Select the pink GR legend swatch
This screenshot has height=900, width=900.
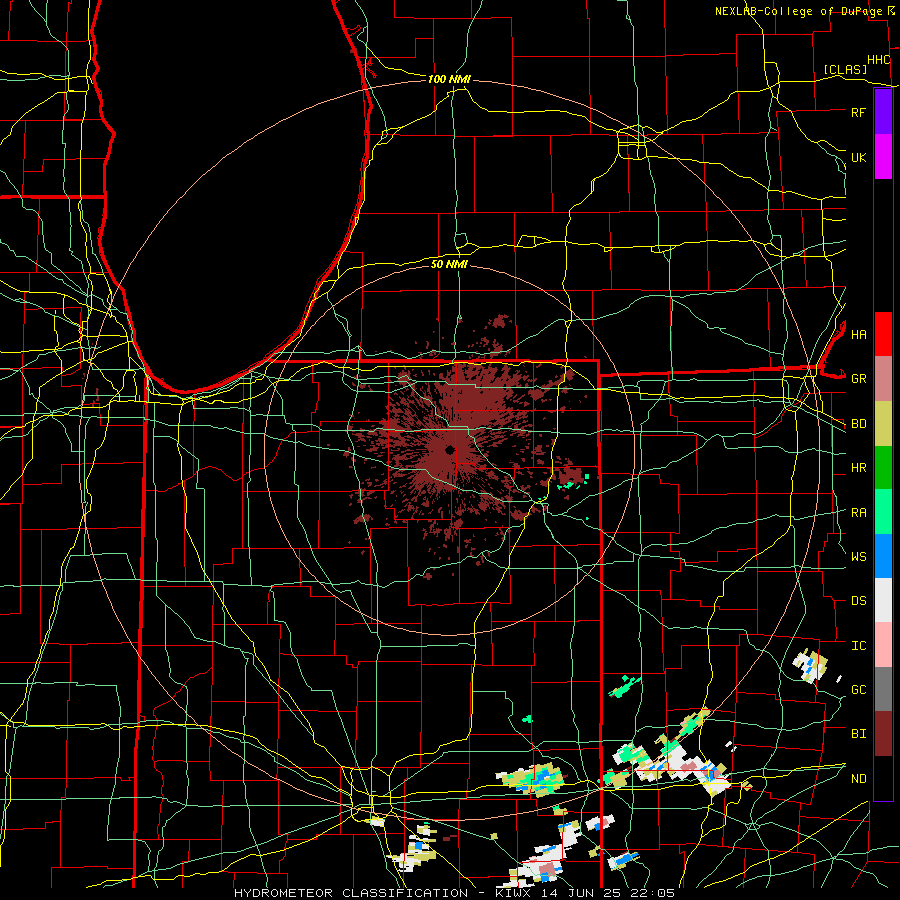[883, 379]
